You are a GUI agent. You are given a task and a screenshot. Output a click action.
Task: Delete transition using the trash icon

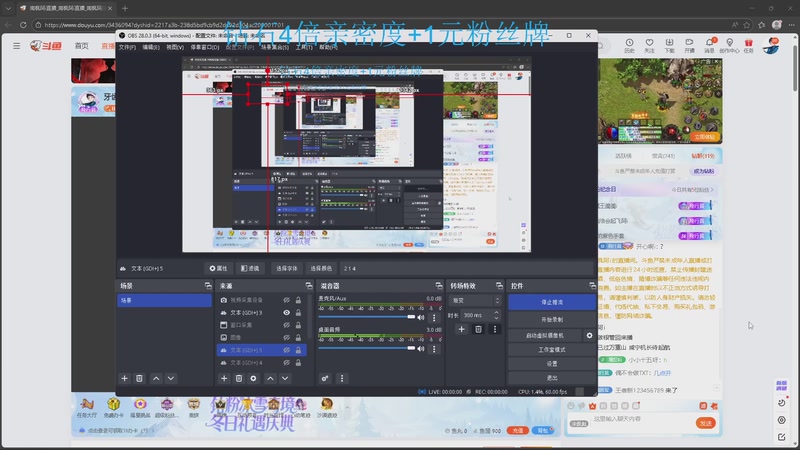tap(478, 329)
